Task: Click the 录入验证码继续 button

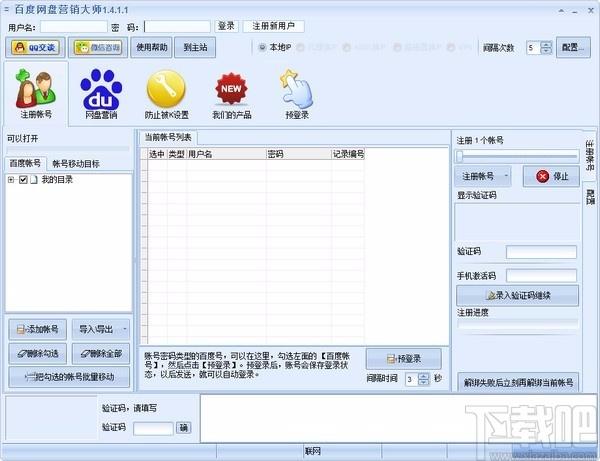Action: tap(517, 295)
